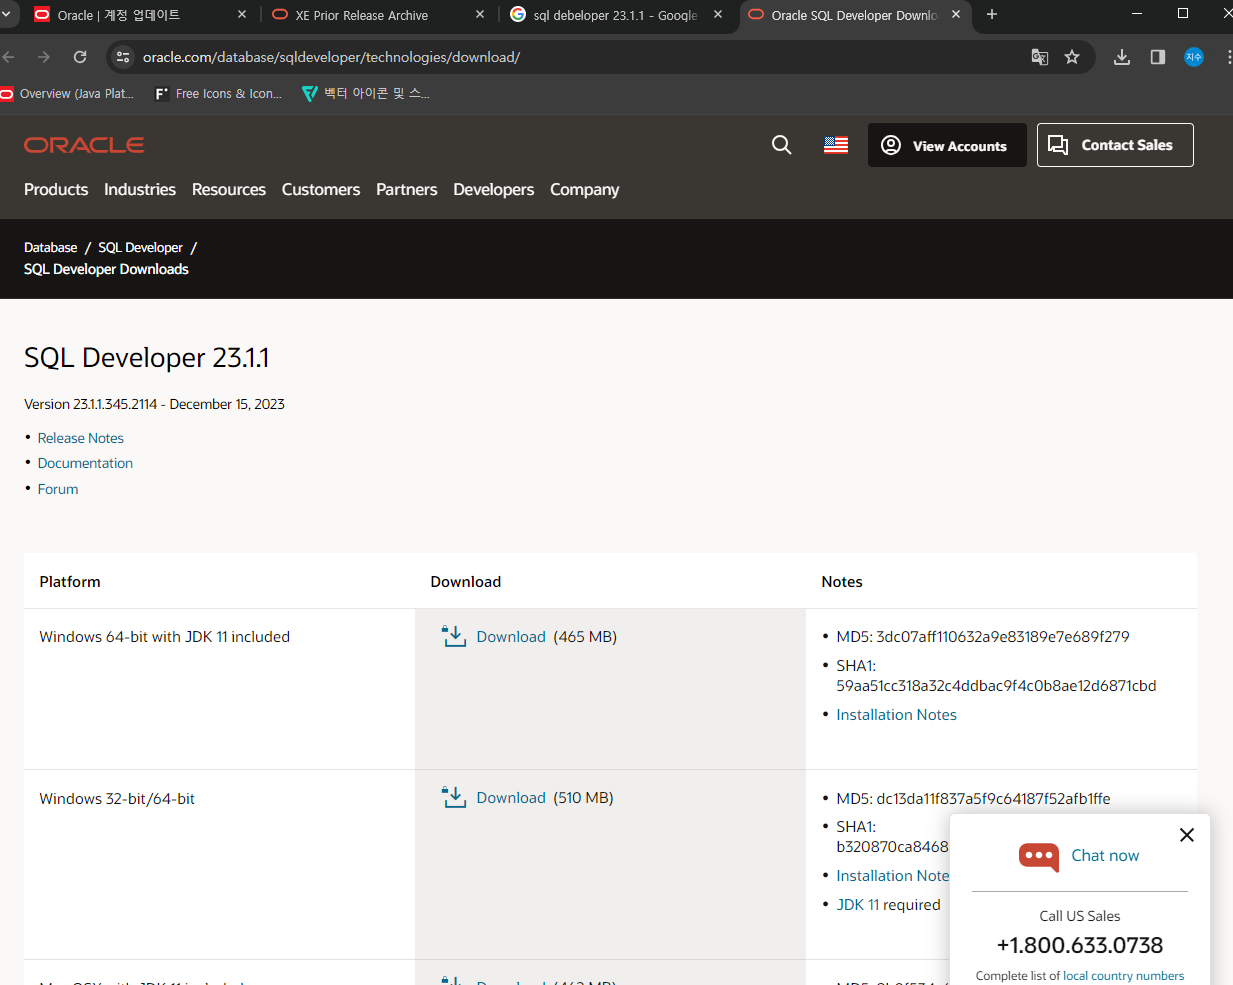The image size is (1233, 985).
Task: Reload the current page
Action: [x=80, y=57]
